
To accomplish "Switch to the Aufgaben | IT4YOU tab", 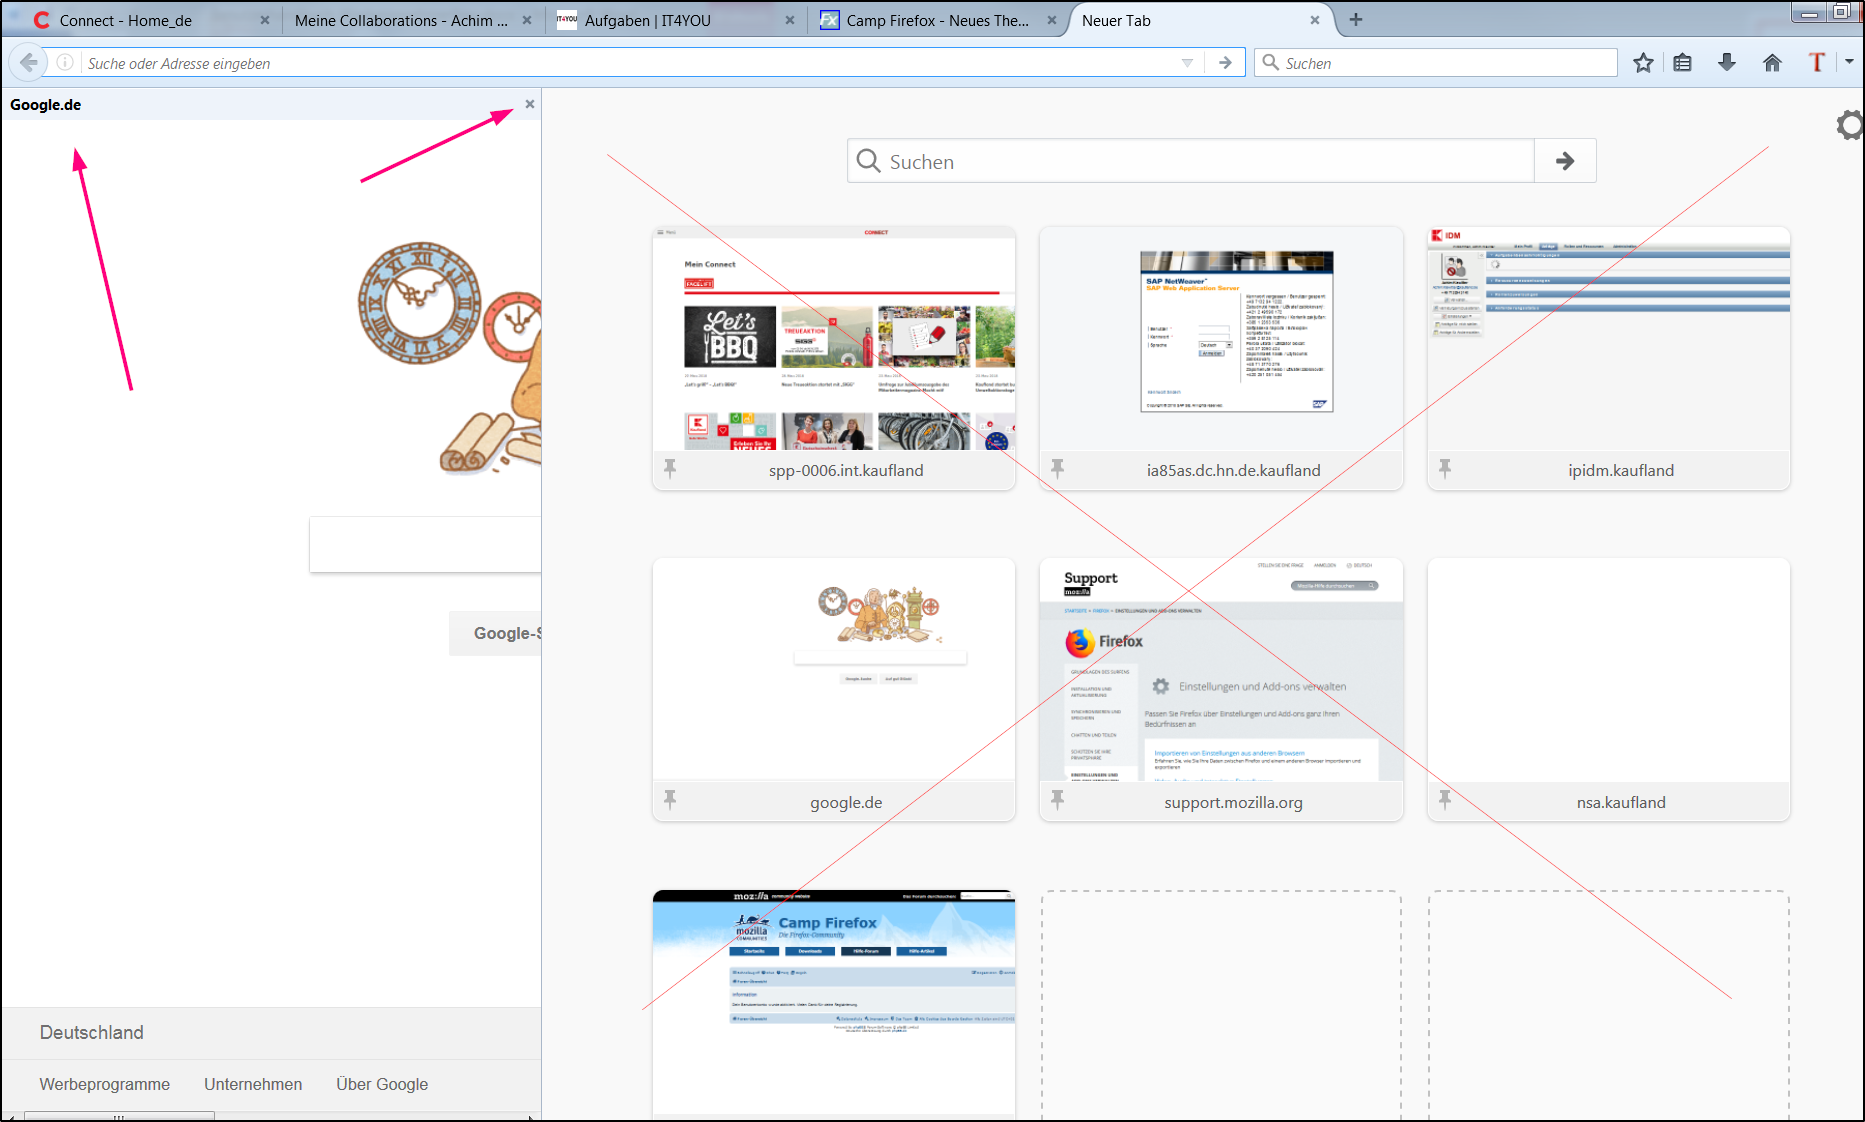I will click(675, 20).
